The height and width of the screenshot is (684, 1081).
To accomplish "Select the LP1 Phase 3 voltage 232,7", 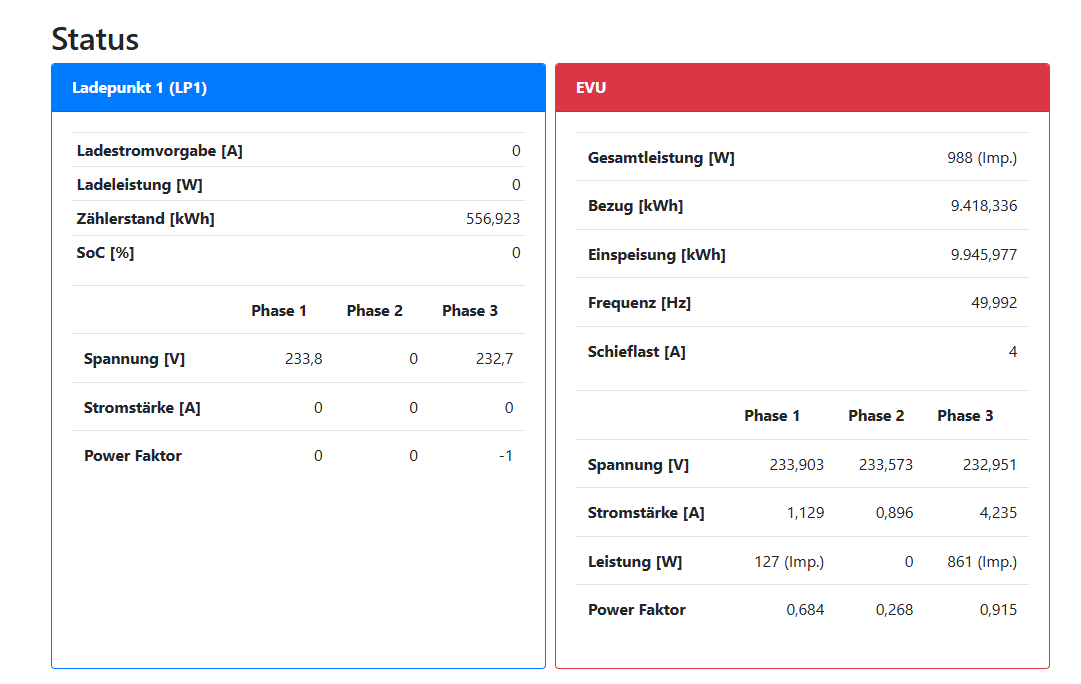I will [x=494, y=359].
